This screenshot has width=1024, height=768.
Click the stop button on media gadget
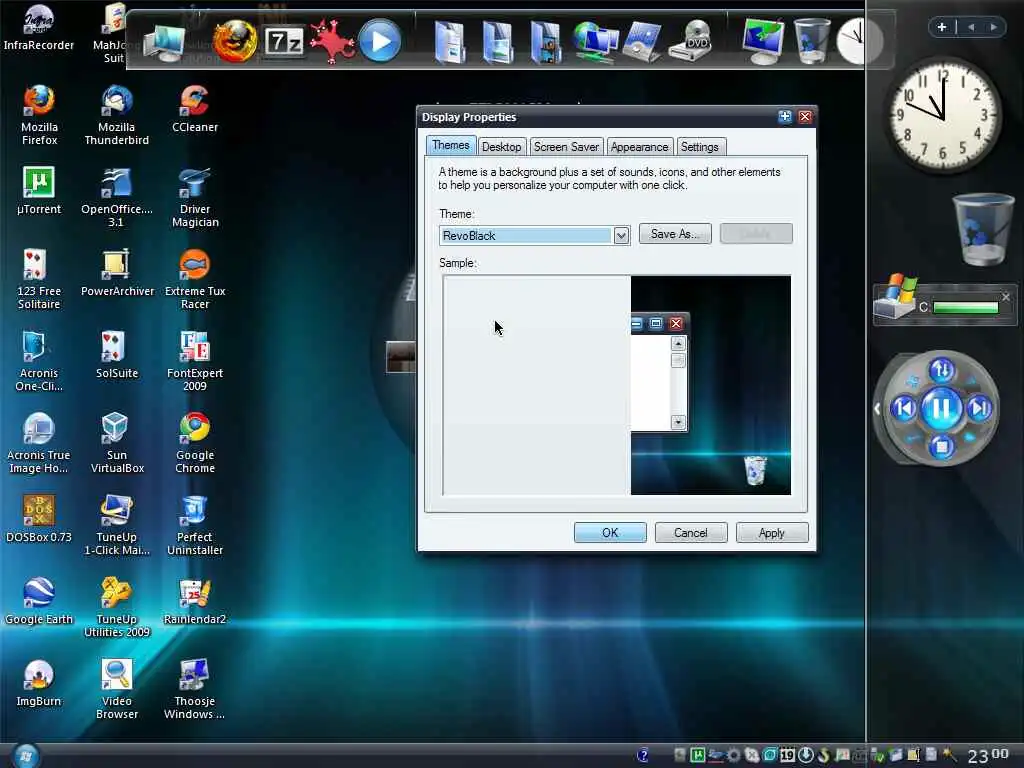tap(942, 447)
